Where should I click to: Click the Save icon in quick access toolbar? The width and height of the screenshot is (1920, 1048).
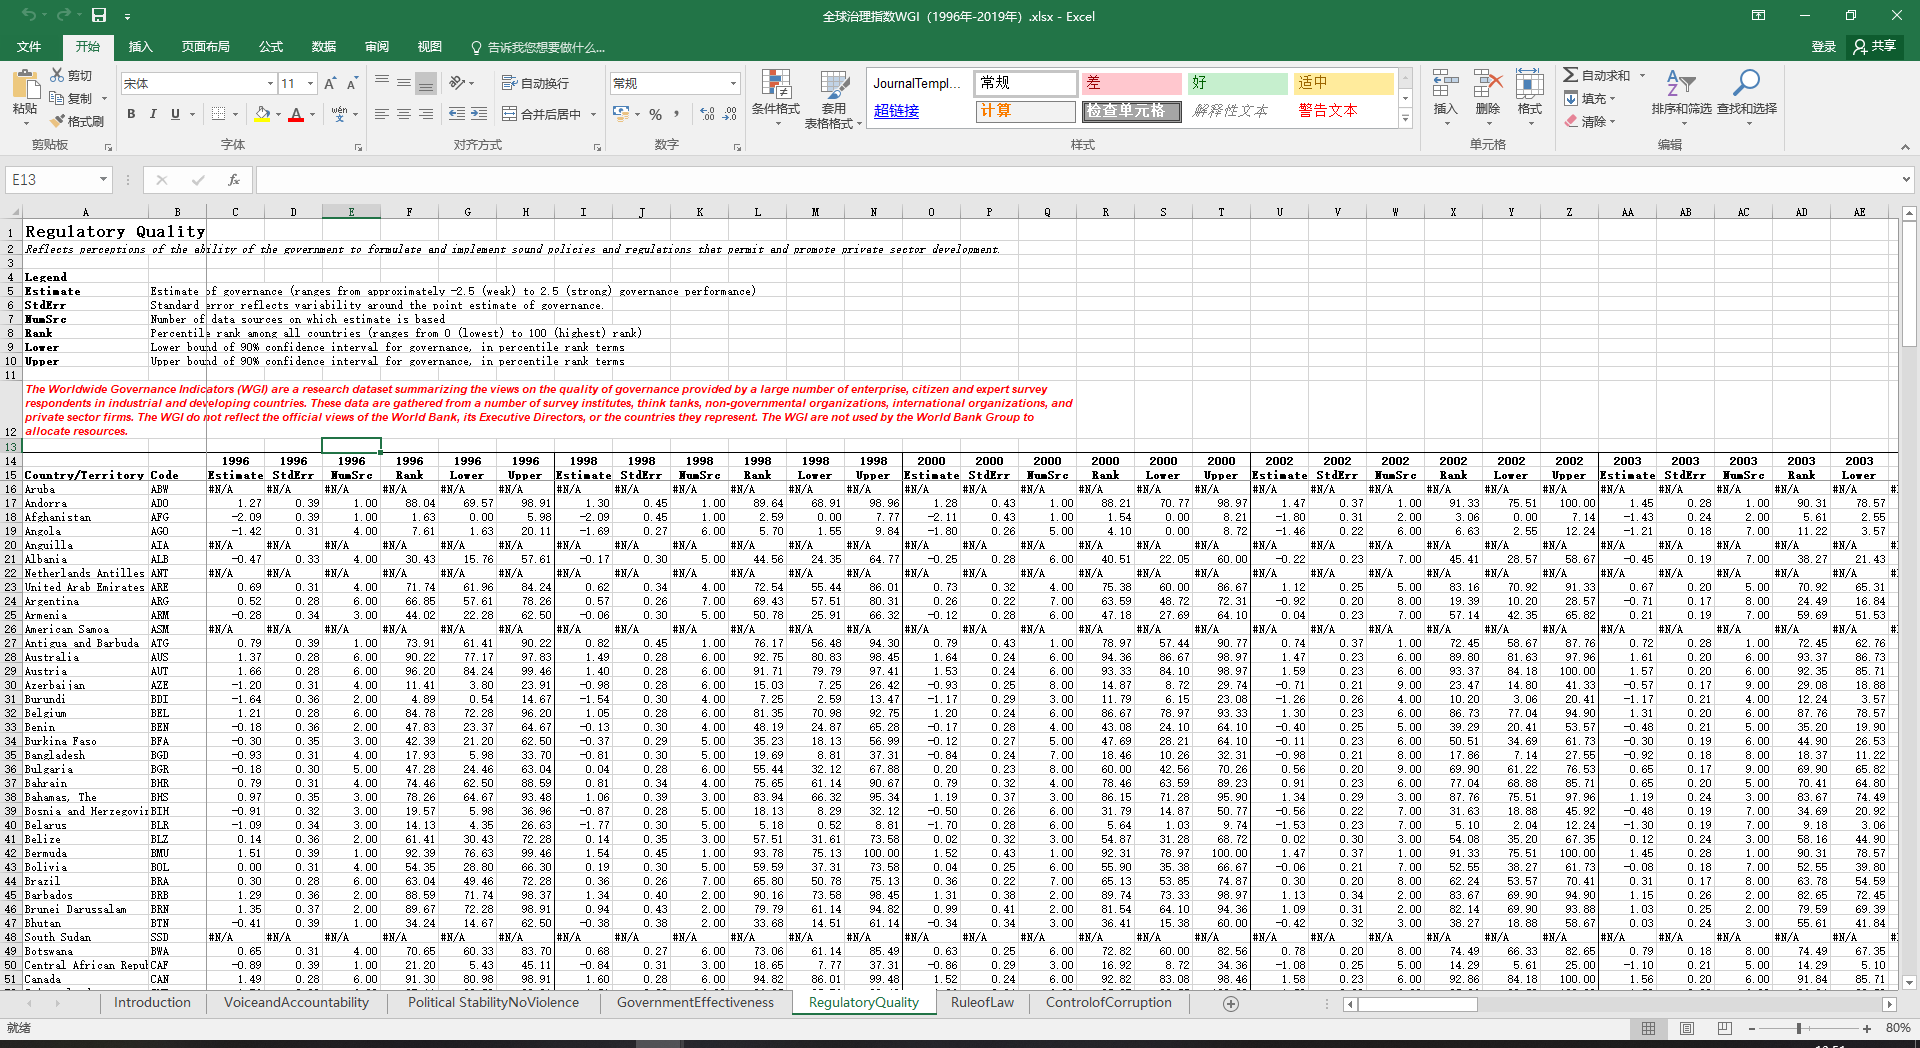coord(99,15)
